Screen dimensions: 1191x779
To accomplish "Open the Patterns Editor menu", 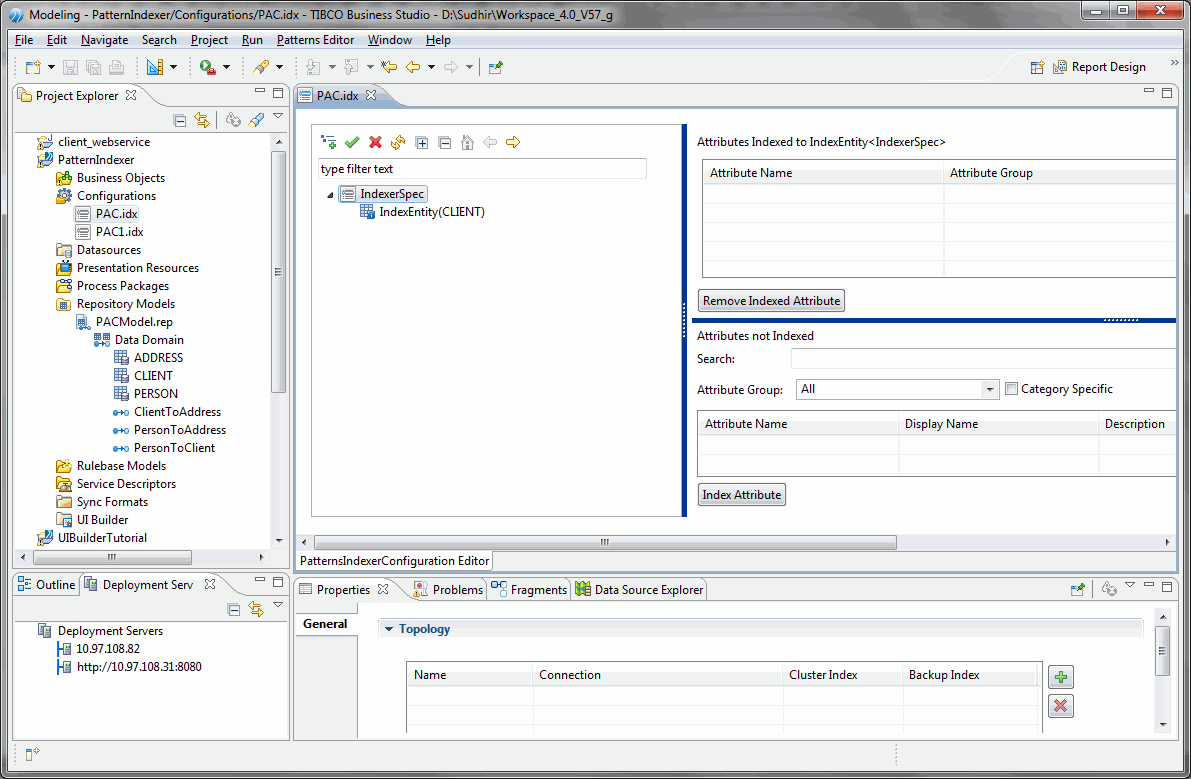I will click(x=315, y=40).
